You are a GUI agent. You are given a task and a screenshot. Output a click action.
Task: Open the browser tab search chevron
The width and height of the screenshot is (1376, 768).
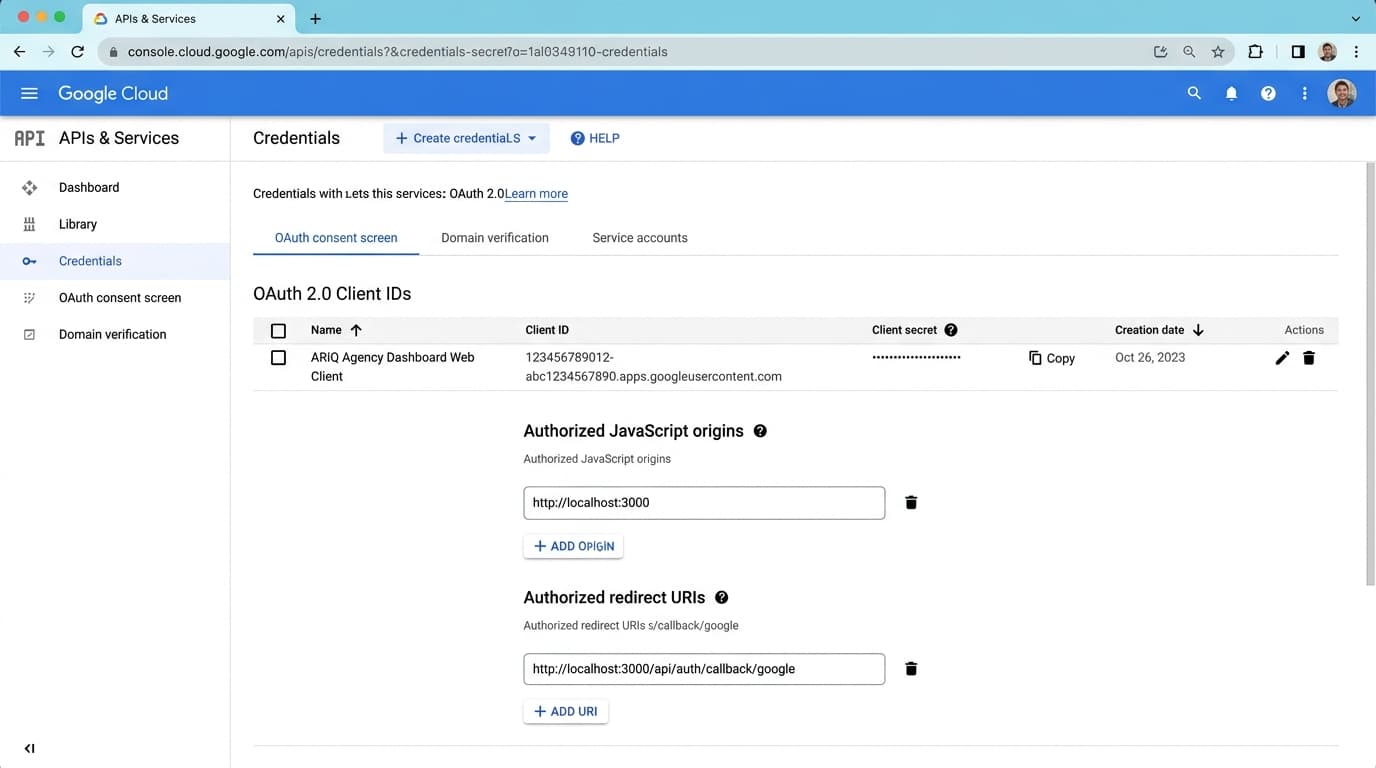[x=1355, y=18]
